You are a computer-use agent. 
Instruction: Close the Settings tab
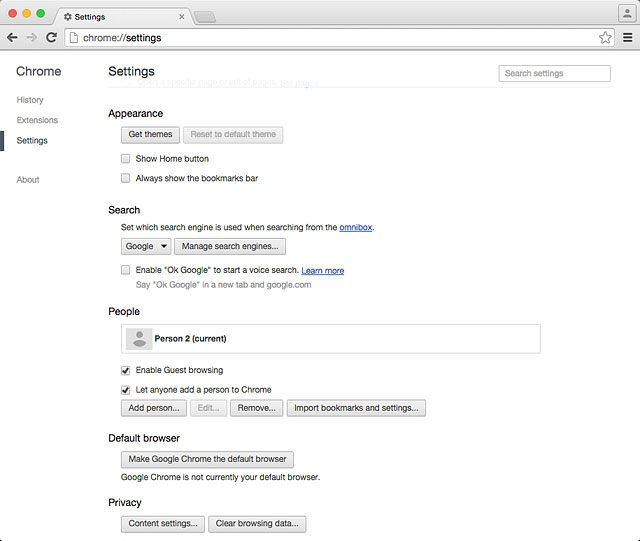pos(182,17)
